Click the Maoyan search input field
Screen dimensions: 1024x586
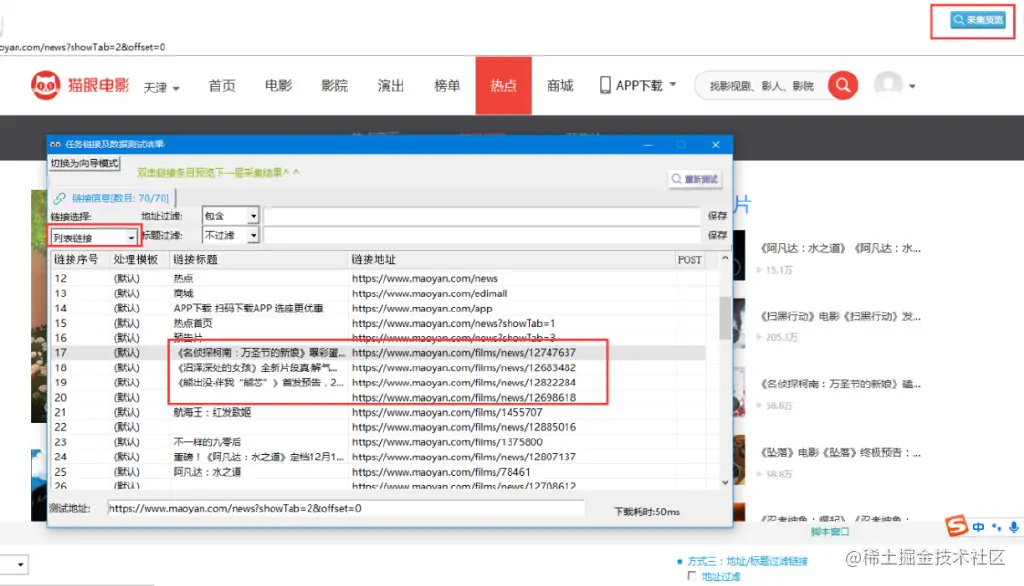point(761,86)
